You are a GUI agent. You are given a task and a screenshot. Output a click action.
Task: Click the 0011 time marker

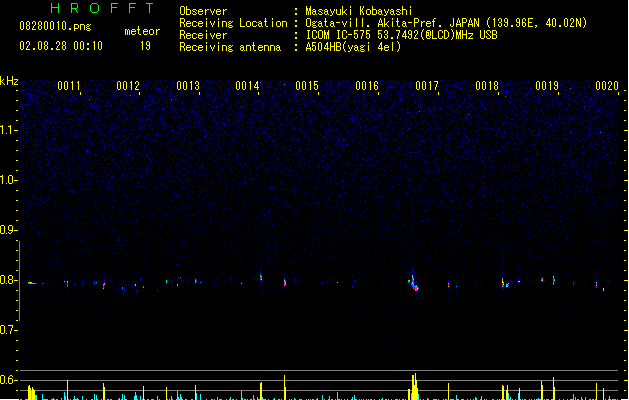click(x=69, y=86)
